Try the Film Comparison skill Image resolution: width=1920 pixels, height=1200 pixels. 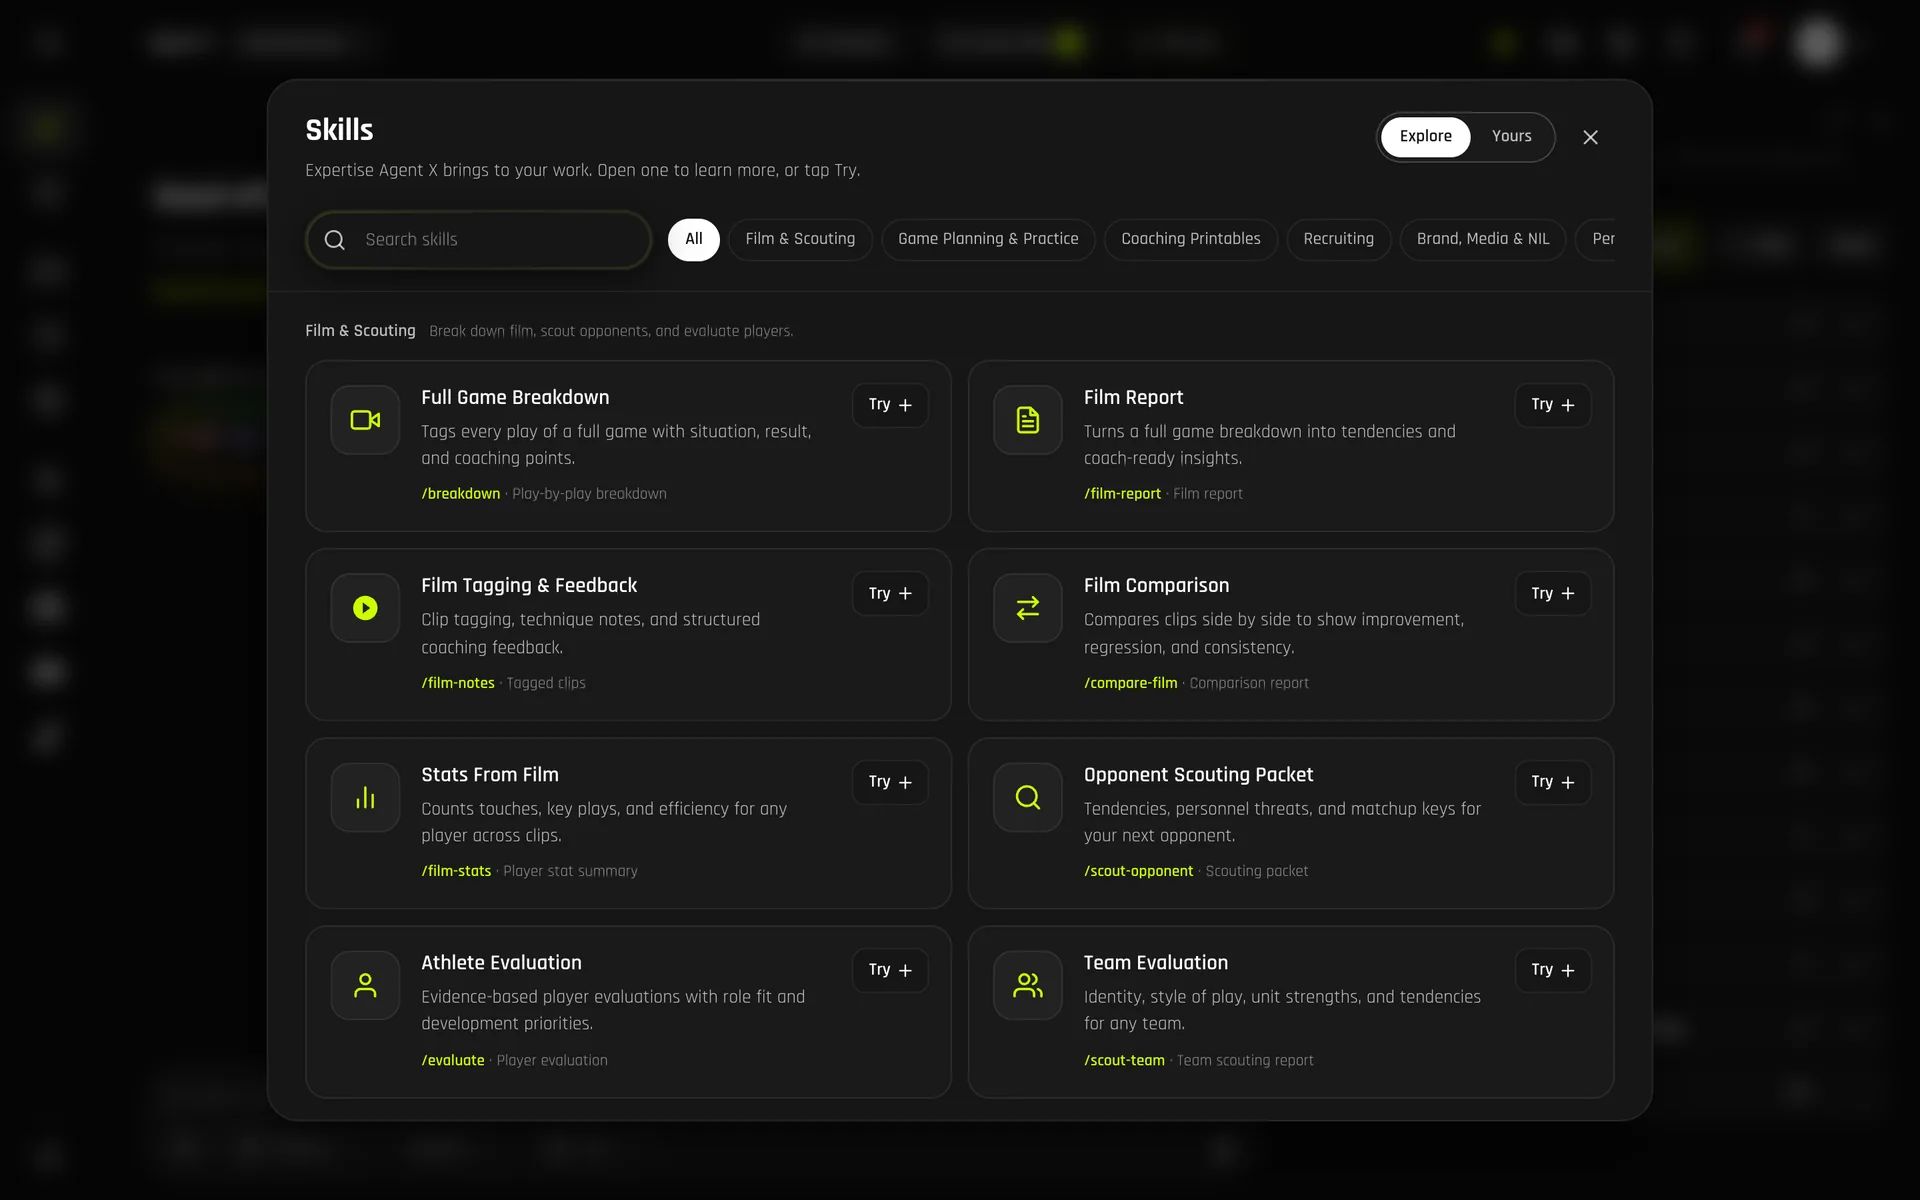[x=1552, y=593]
